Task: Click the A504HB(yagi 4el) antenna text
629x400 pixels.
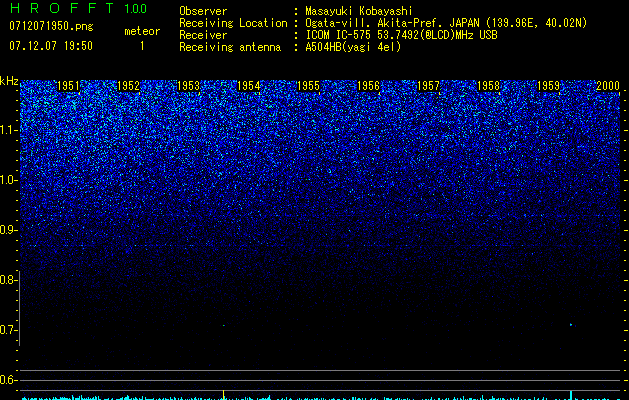Action: tap(353, 47)
